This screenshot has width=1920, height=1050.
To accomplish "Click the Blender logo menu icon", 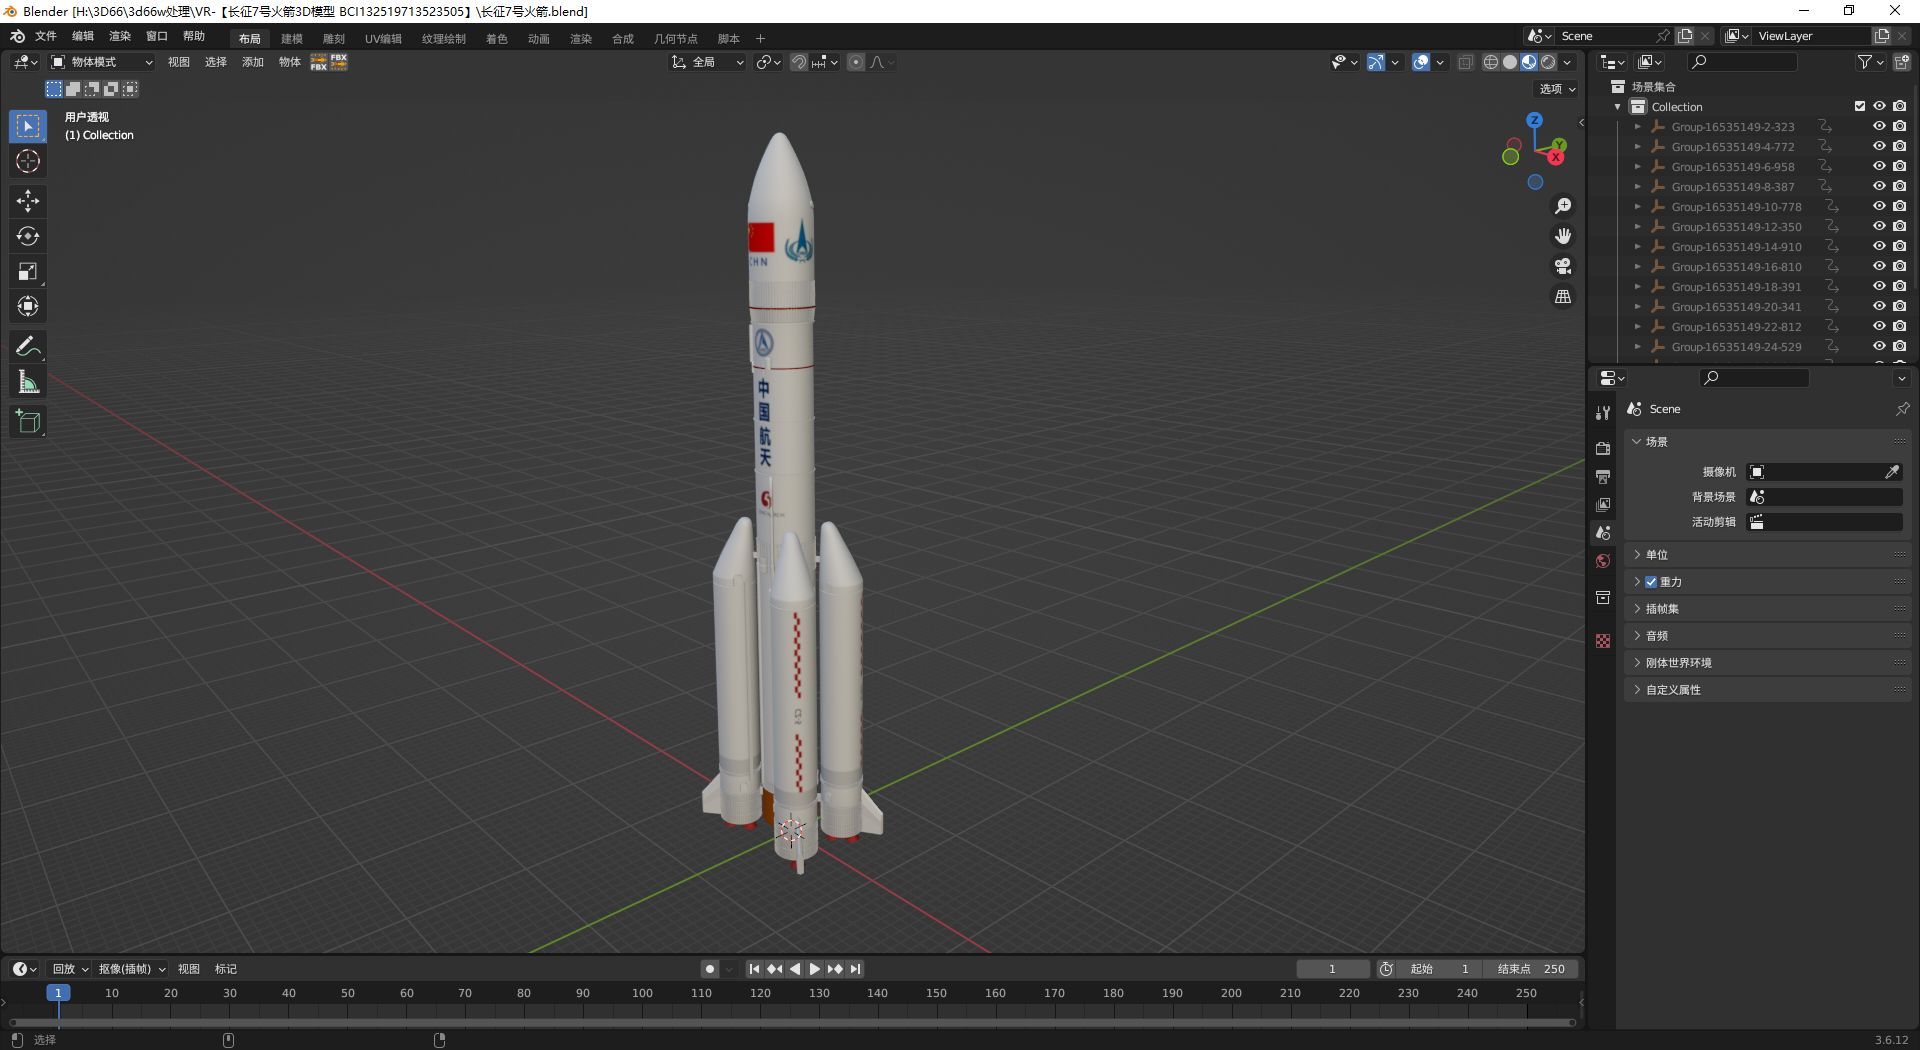I will pyautogui.click(x=17, y=37).
